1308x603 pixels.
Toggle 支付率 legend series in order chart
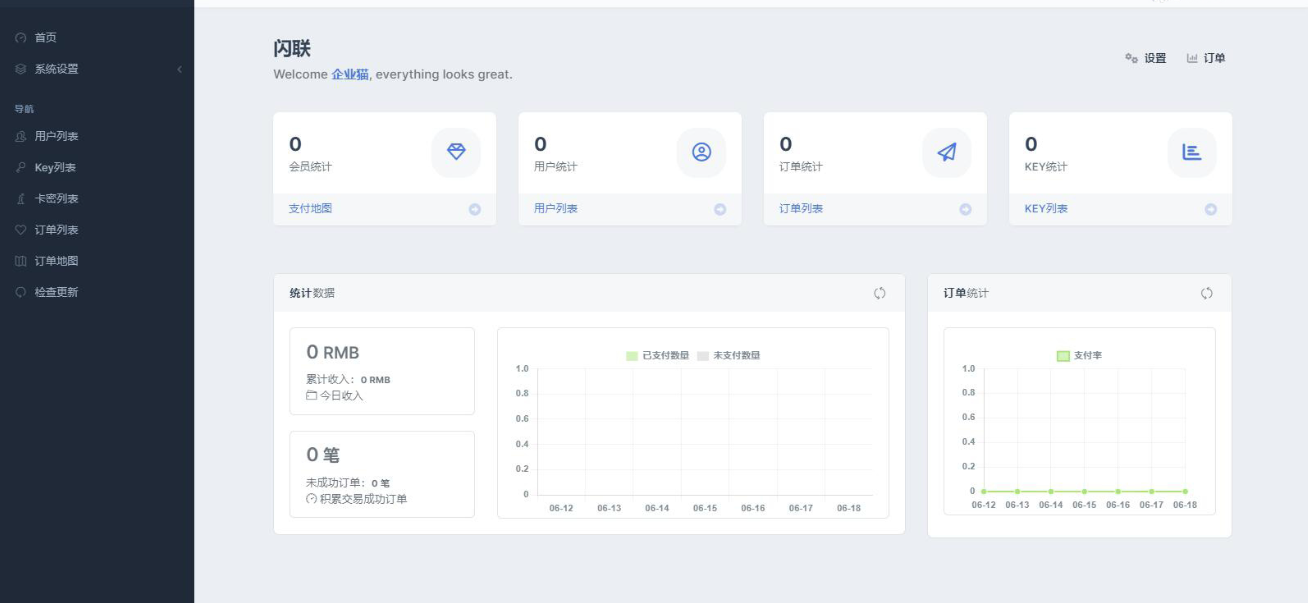tap(1080, 355)
